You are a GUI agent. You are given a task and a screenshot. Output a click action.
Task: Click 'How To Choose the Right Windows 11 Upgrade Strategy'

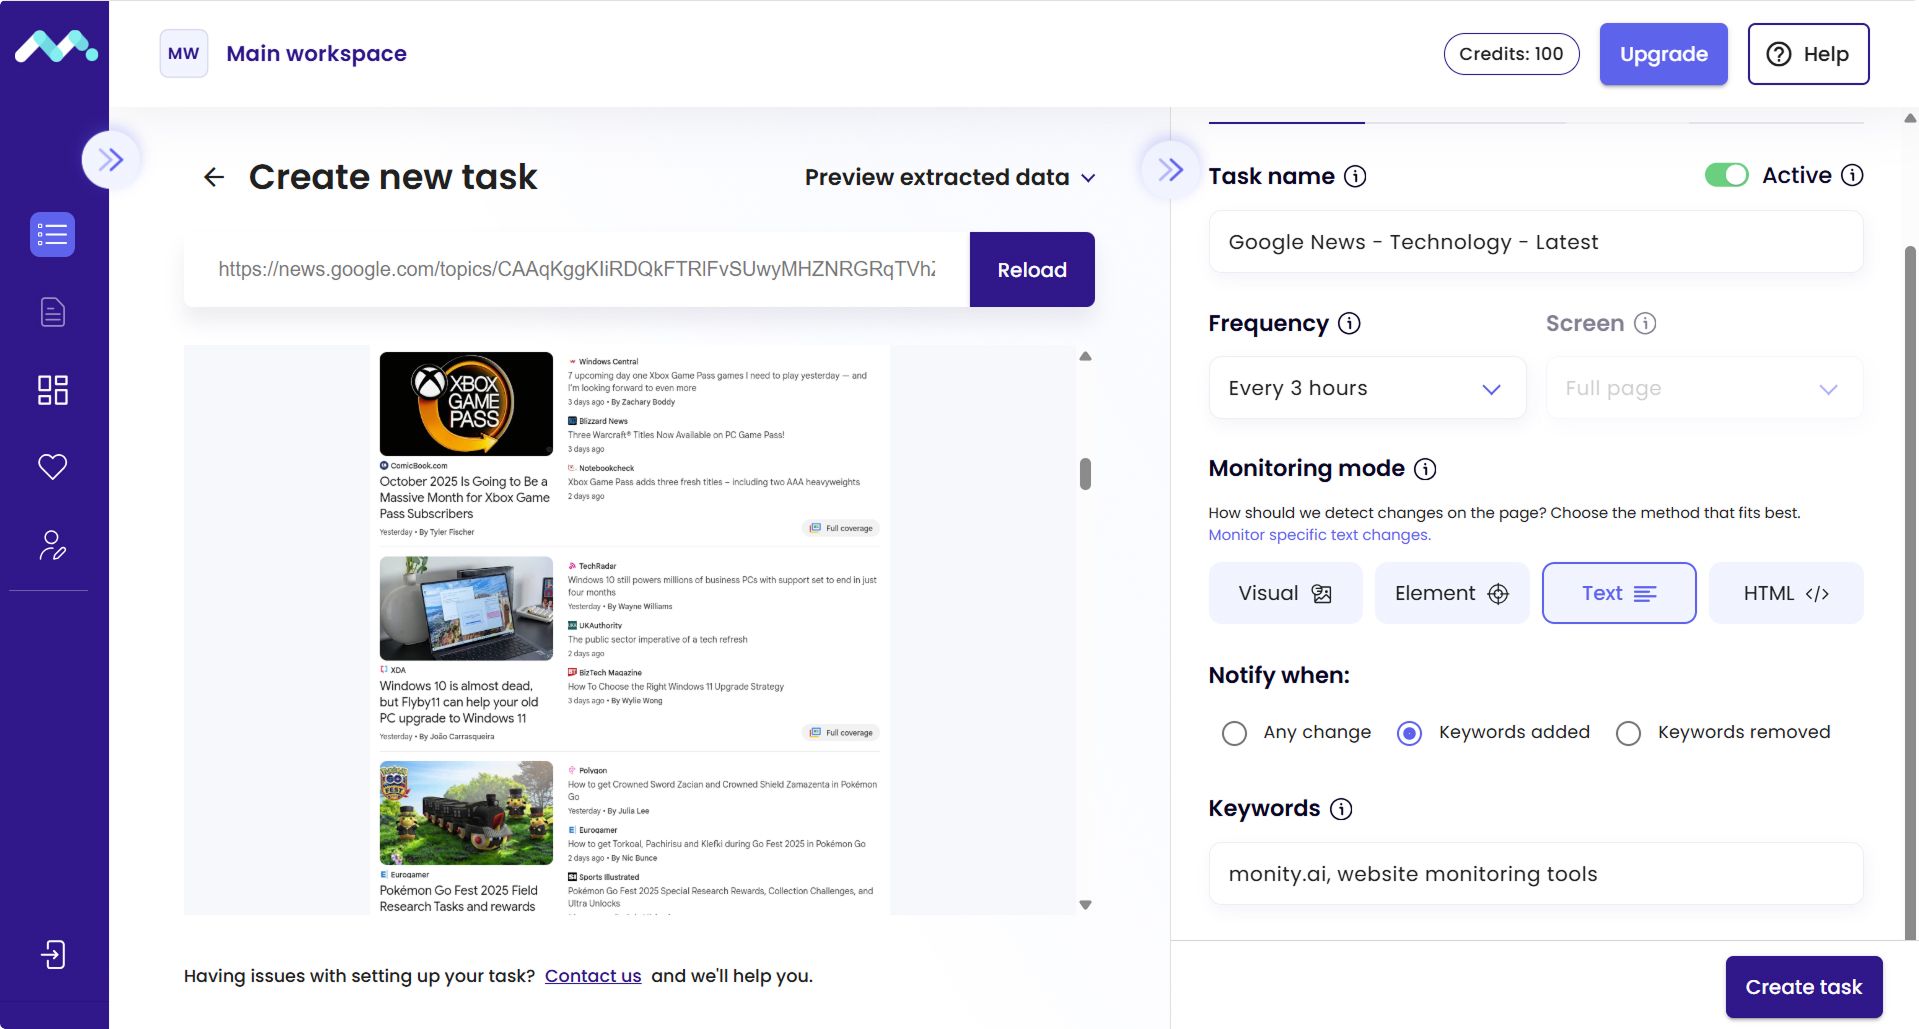click(676, 687)
